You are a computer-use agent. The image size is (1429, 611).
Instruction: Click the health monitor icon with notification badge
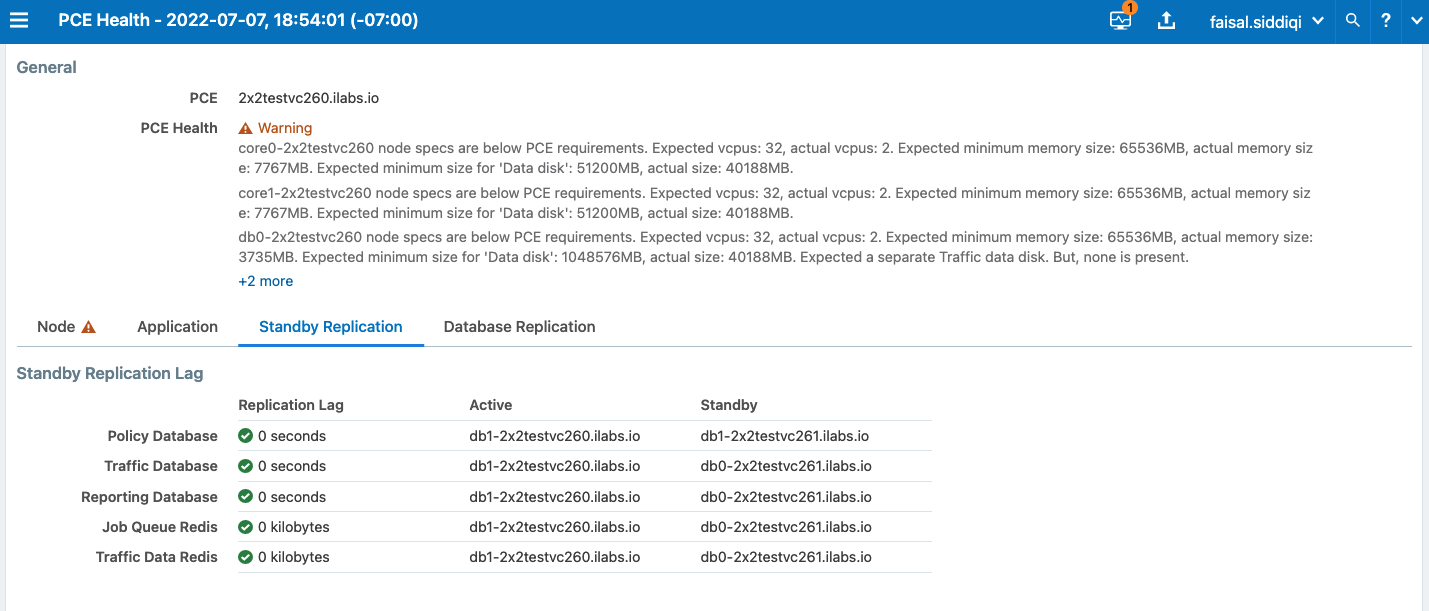tap(1119, 20)
